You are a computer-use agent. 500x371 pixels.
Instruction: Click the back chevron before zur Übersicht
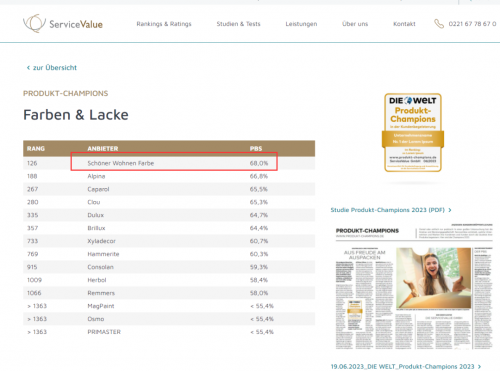[28, 68]
